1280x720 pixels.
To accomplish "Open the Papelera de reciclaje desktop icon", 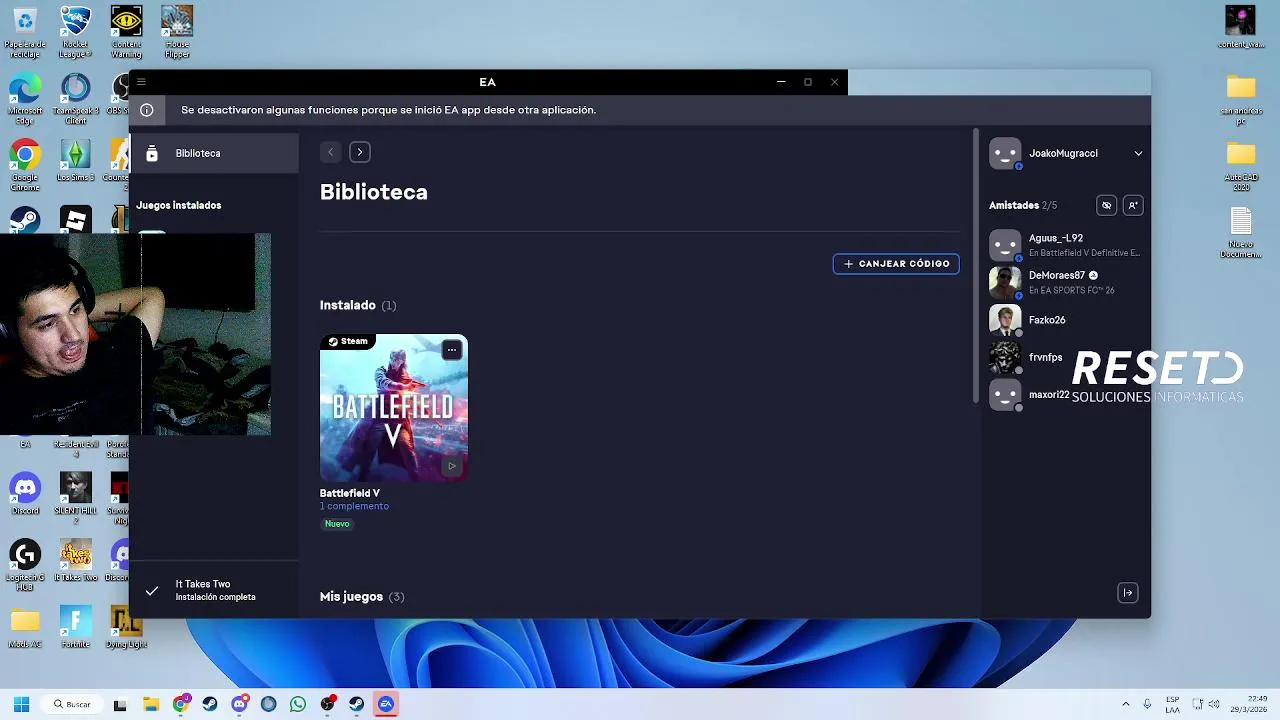I will pos(25,33).
